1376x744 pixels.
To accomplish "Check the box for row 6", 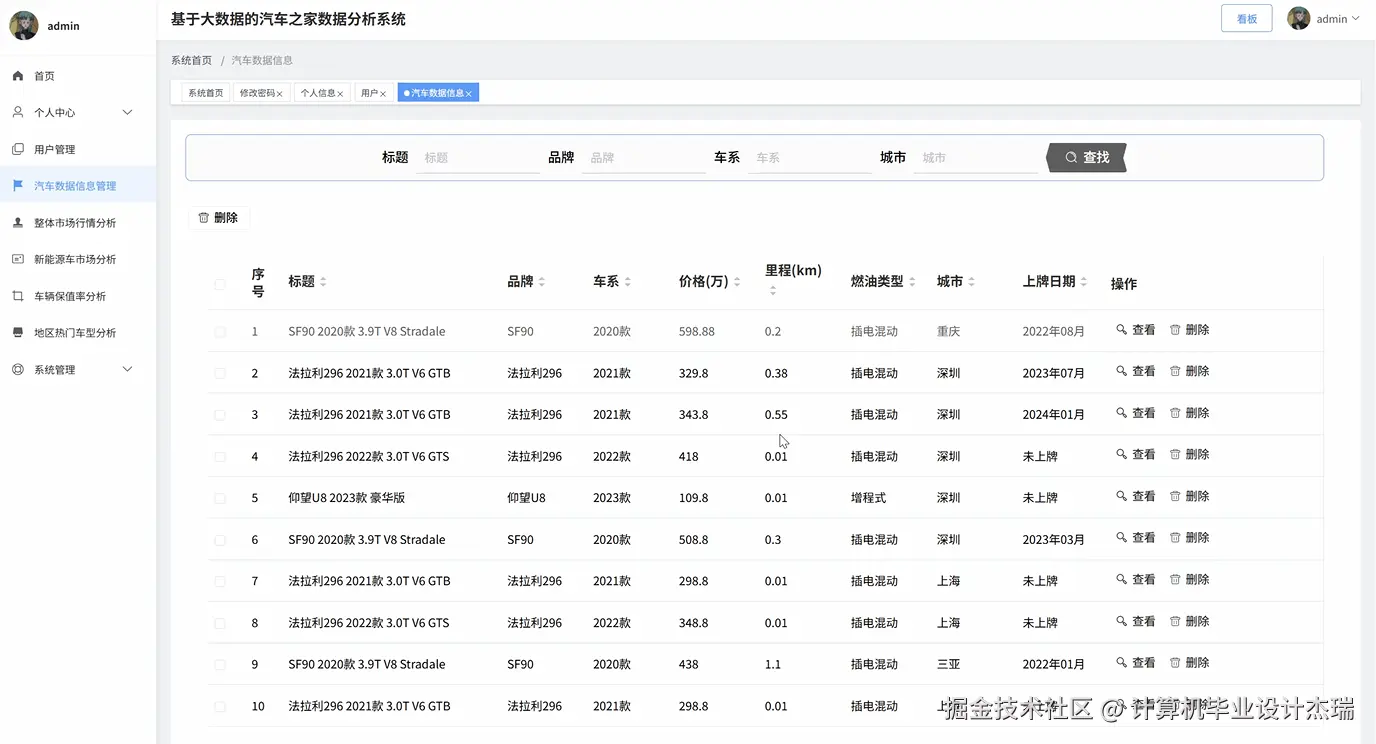I will tap(220, 540).
